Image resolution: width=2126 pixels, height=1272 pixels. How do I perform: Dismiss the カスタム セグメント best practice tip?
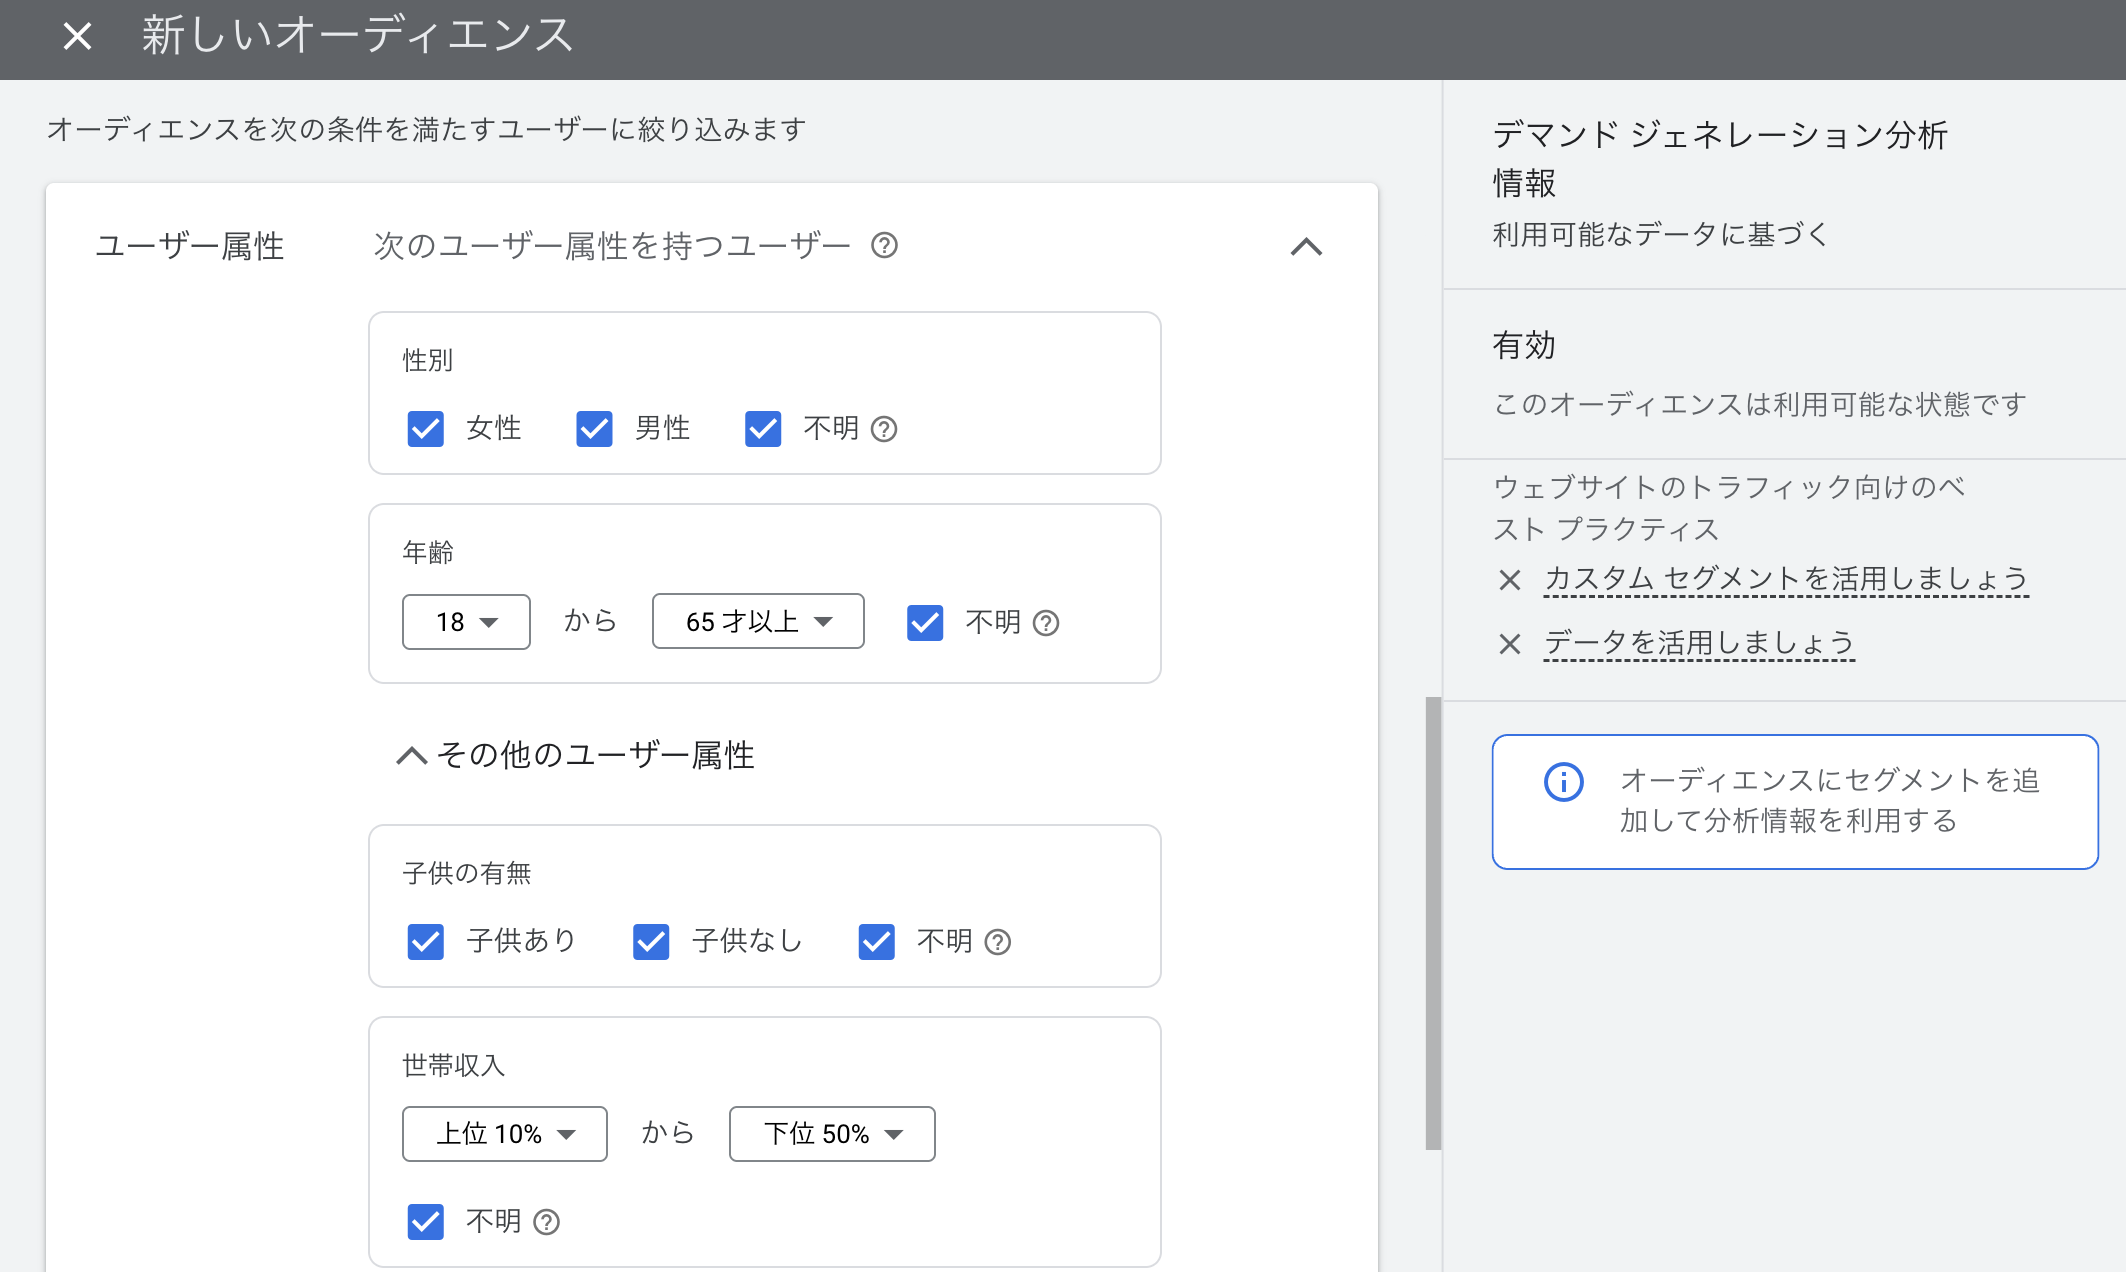pos(1509,580)
